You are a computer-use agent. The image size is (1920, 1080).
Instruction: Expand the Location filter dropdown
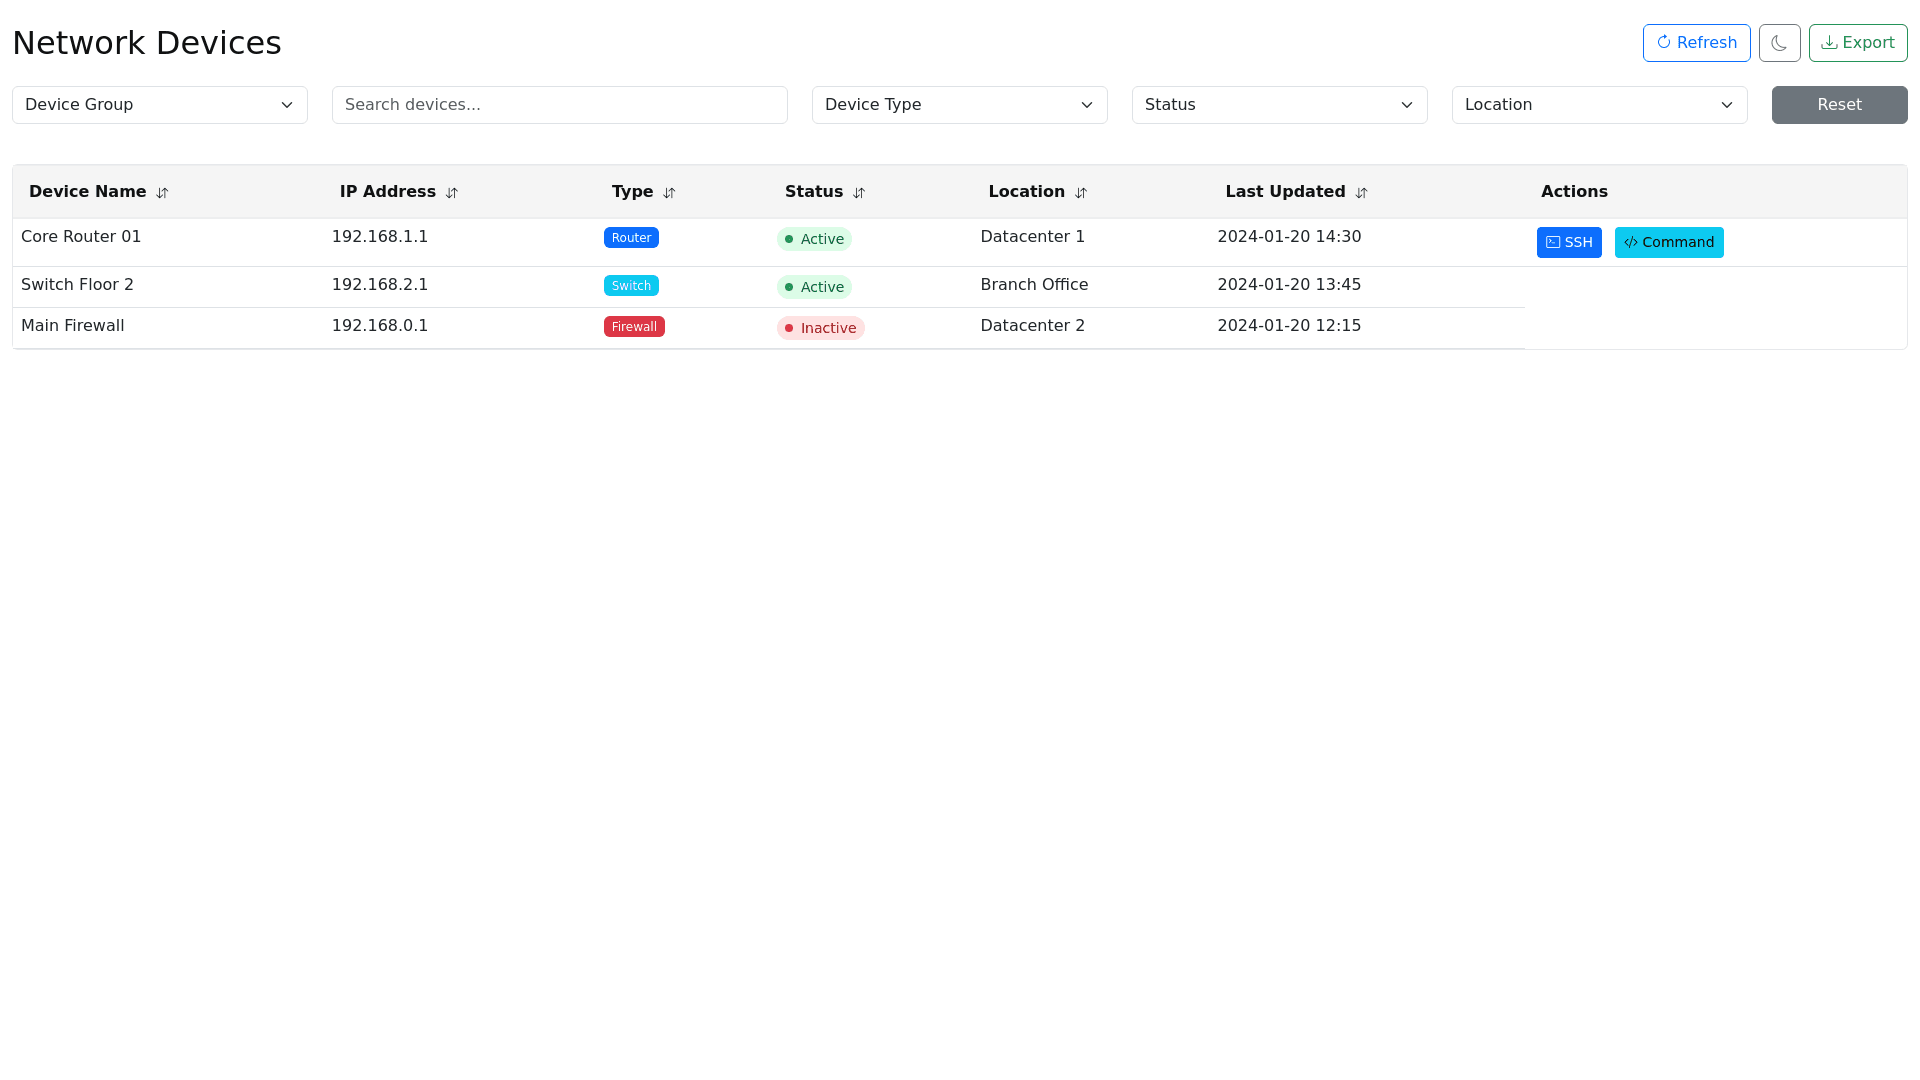[x=1599, y=105]
